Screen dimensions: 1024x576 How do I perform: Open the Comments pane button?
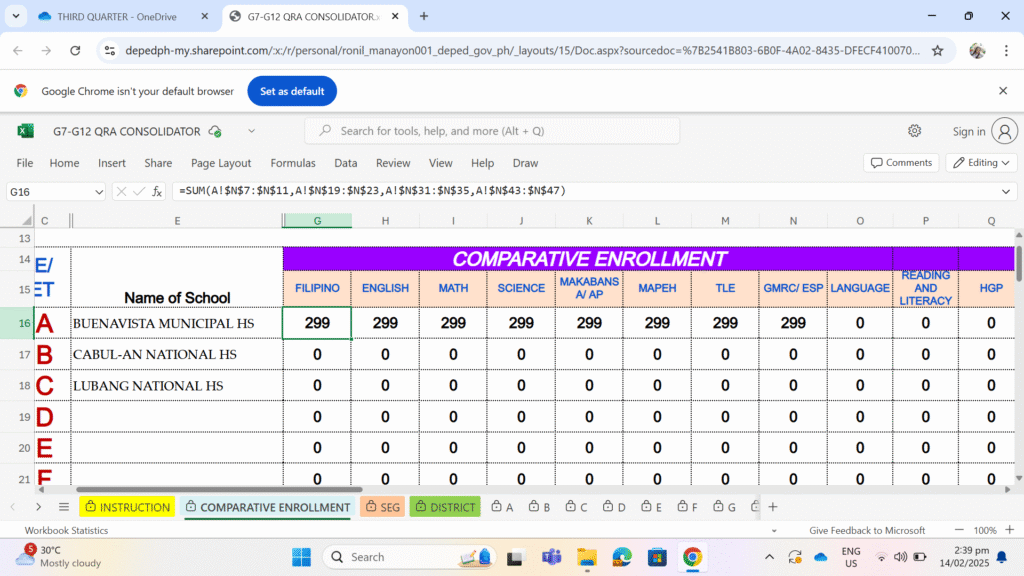pos(900,163)
